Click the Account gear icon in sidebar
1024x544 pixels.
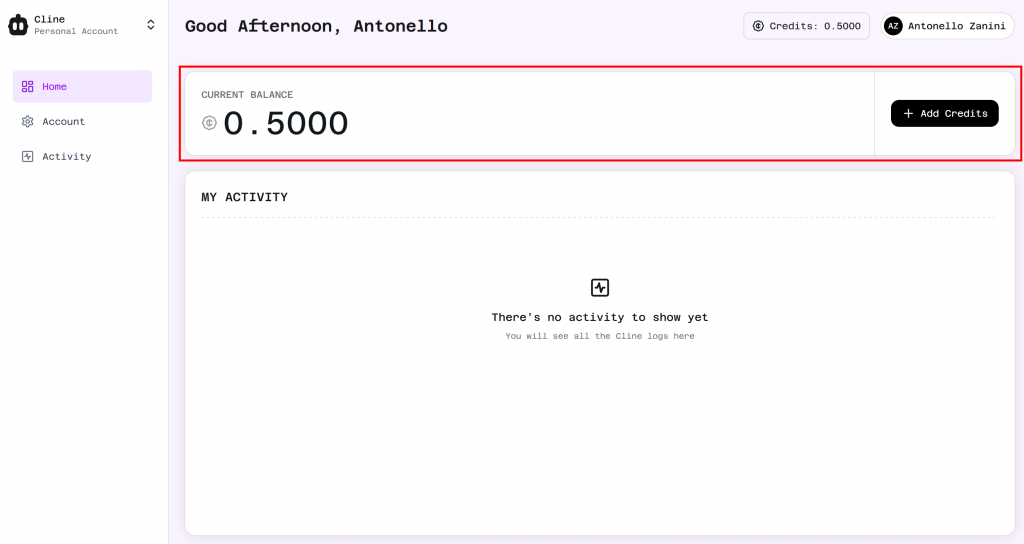click(x=28, y=122)
